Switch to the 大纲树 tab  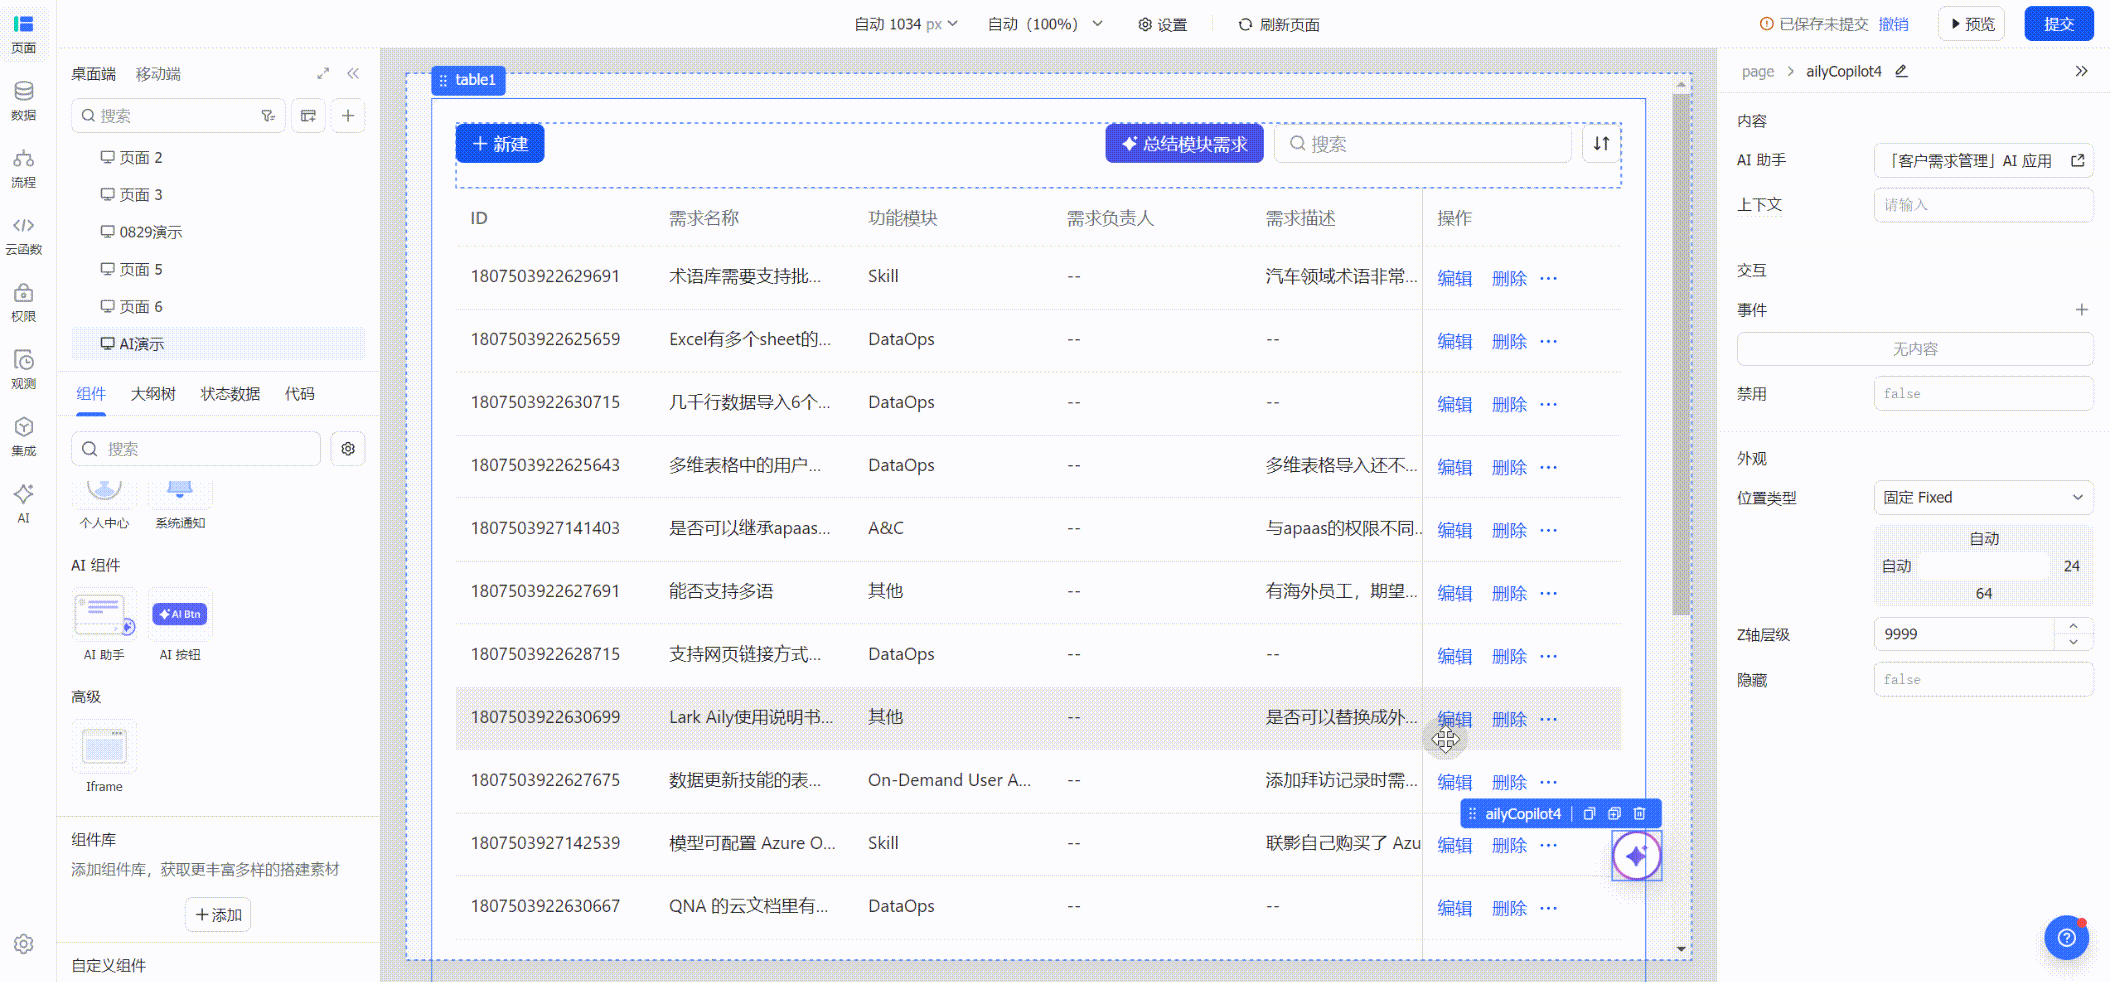click(153, 394)
